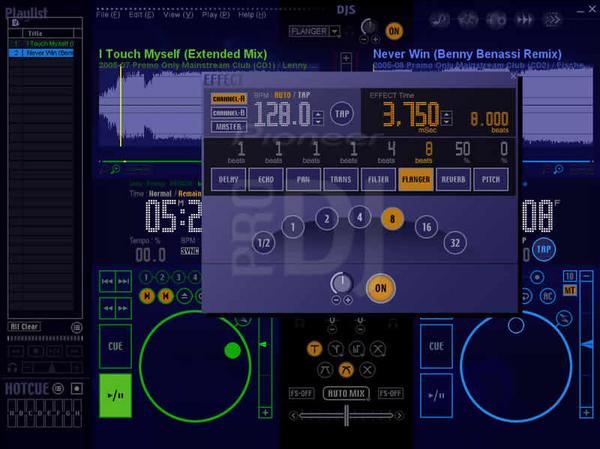Select the orange T crossfade curve icon
Screen dimensions: 600x449
pyautogui.click(x=314, y=349)
